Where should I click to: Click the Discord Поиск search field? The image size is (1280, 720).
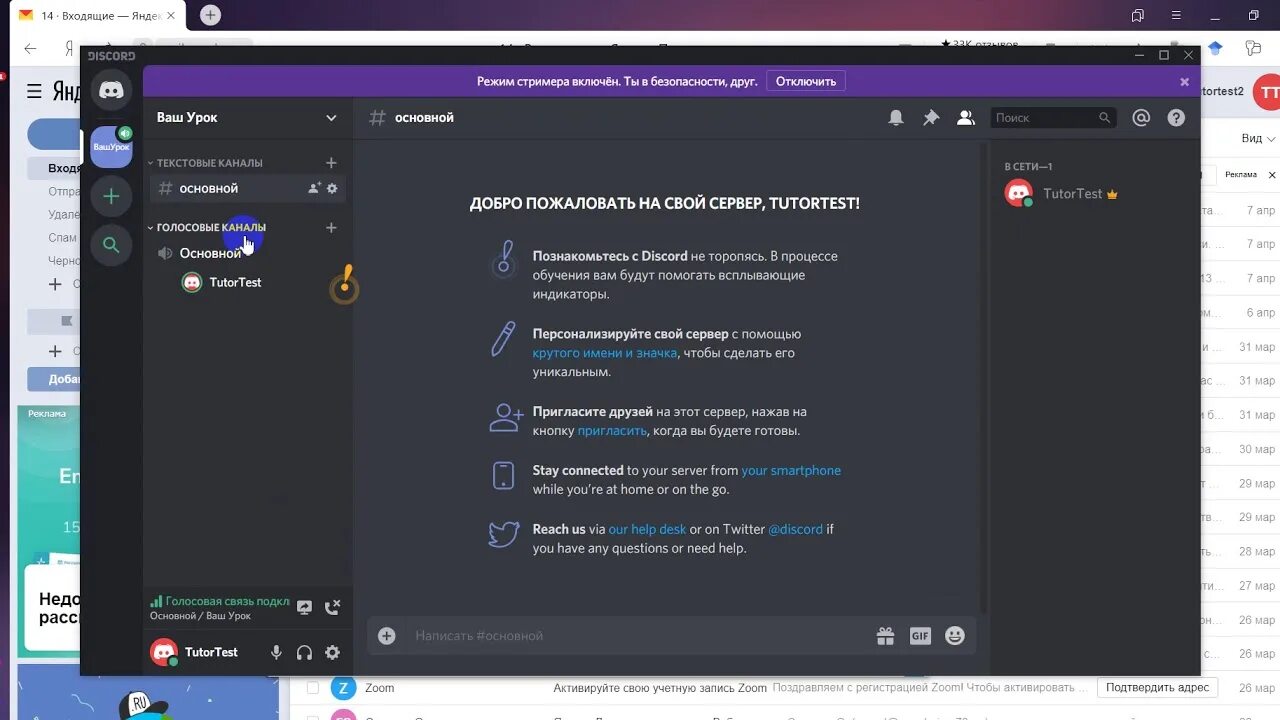click(x=1054, y=118)
